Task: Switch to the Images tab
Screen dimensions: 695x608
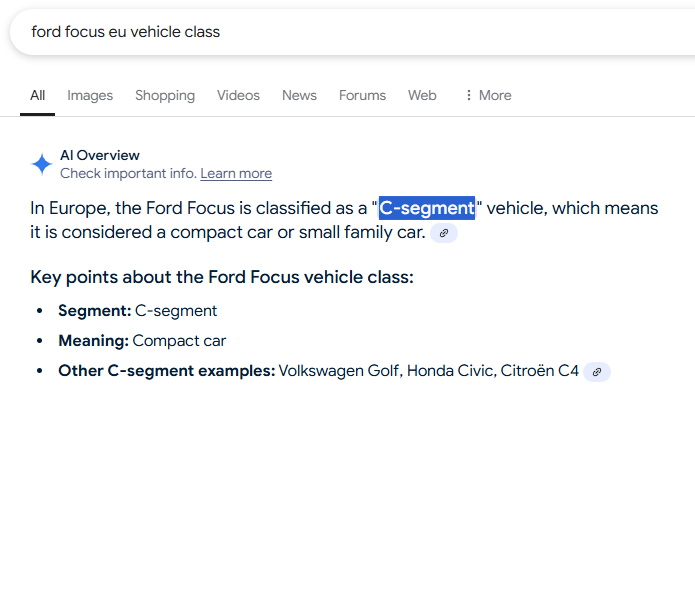Action: tap(90, 95)
